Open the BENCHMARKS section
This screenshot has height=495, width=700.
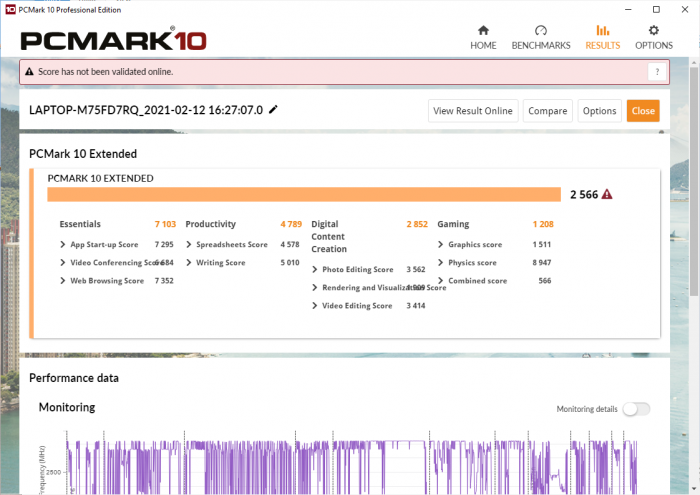click(541, 37)
